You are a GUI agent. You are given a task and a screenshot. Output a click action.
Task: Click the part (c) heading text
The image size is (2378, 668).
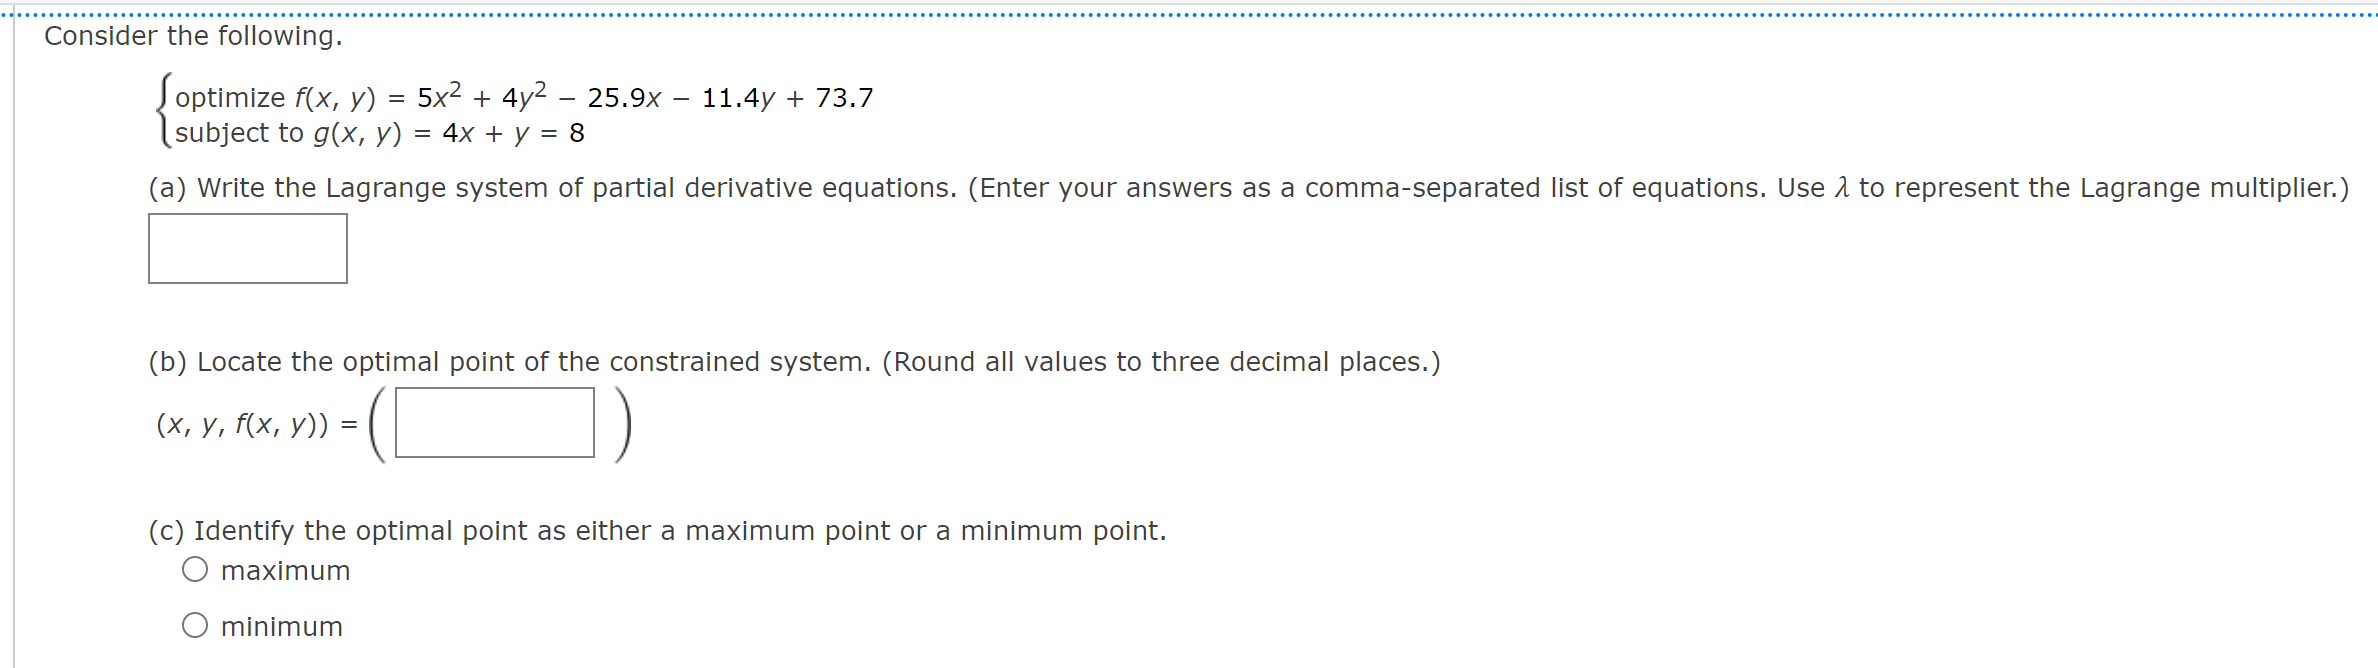coord(658,530)
